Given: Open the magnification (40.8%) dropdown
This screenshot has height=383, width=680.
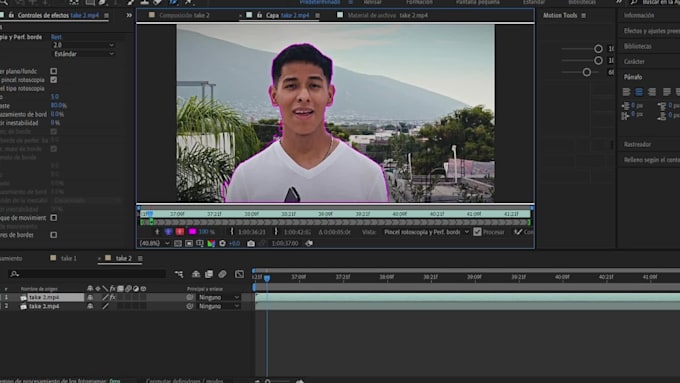Looking at the screenshot, I should click(x=154, y=243).
